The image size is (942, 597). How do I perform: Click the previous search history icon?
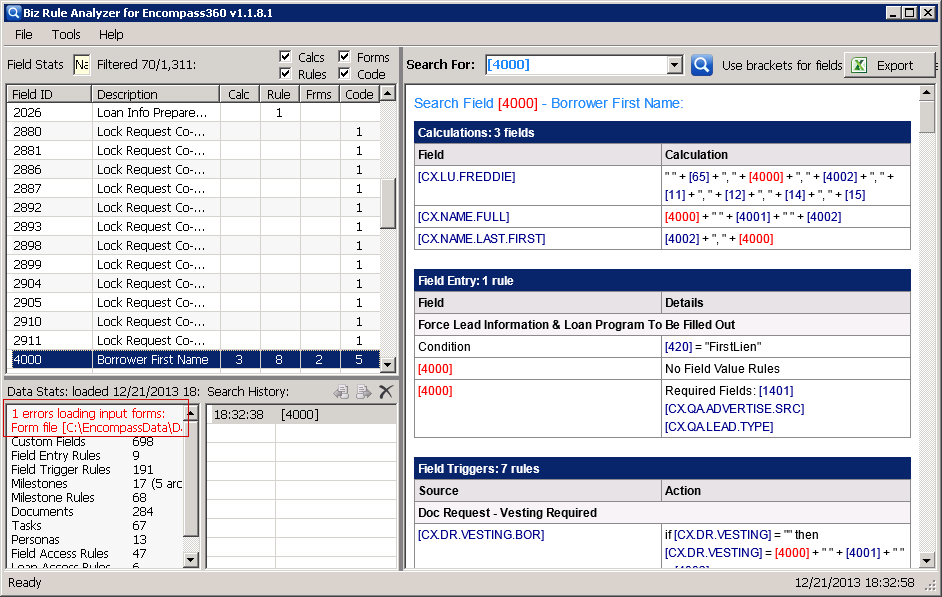(340, 392)
